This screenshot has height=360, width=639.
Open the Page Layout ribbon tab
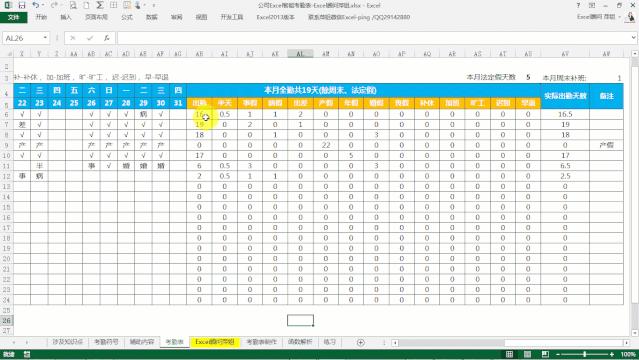(x=97, y=17)
